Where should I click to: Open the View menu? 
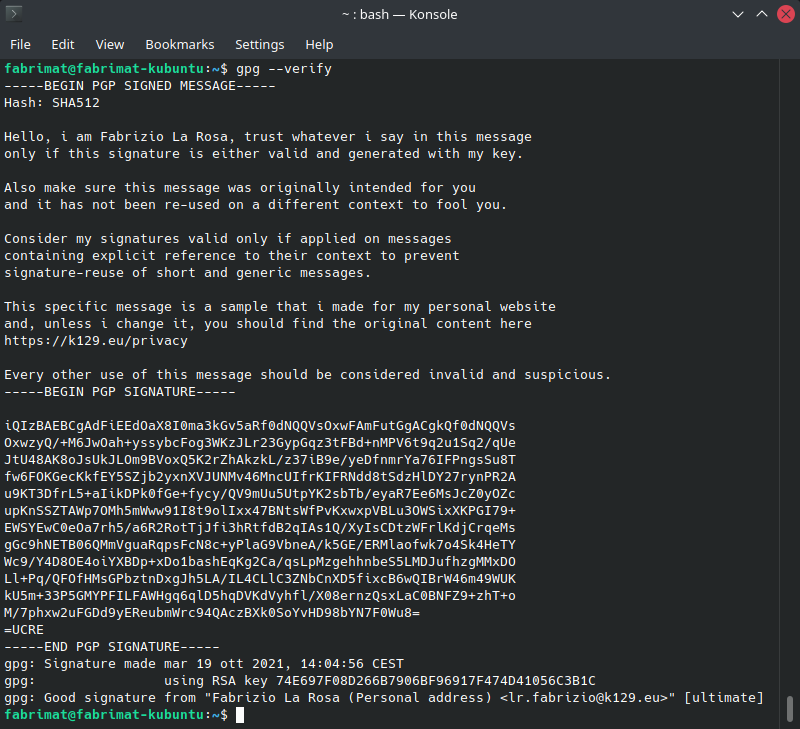(110, 44)
